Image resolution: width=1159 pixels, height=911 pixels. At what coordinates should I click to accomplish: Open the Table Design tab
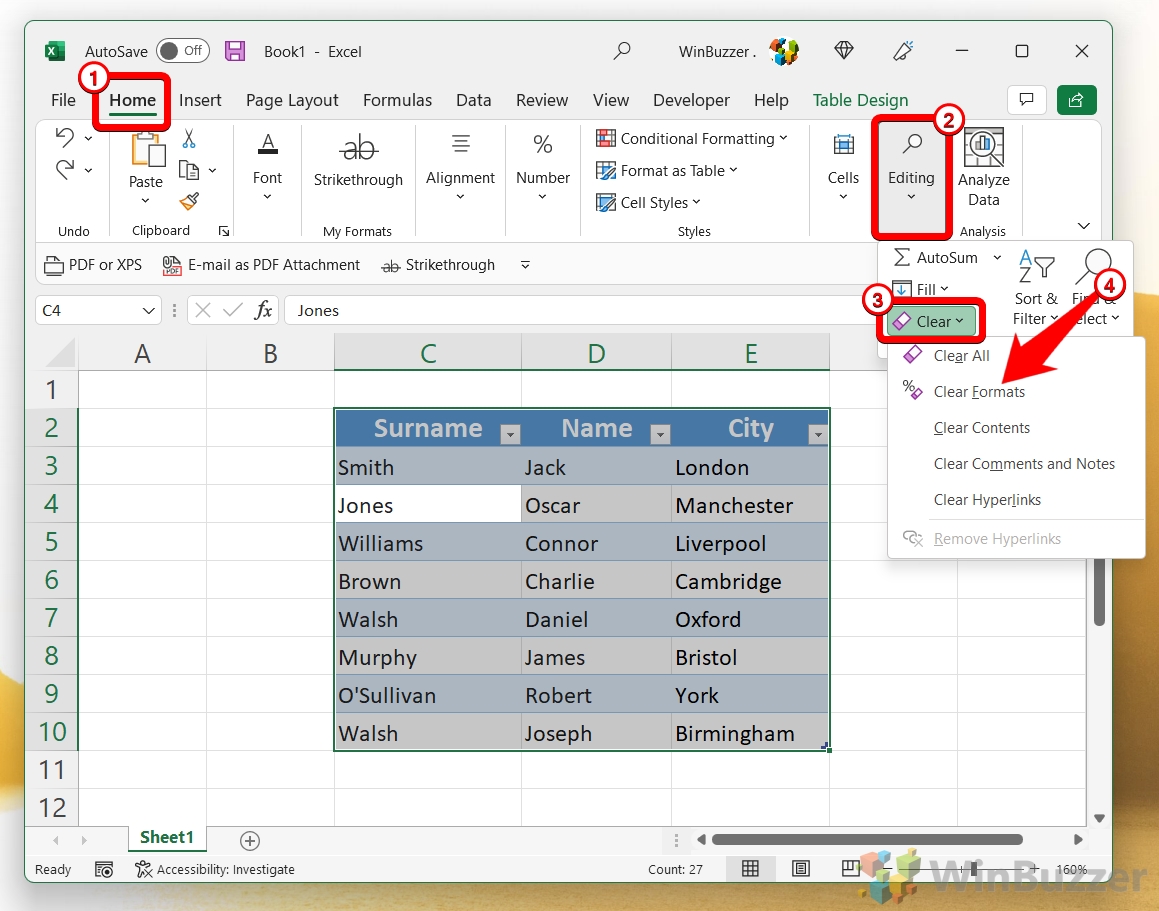(860, 100)
